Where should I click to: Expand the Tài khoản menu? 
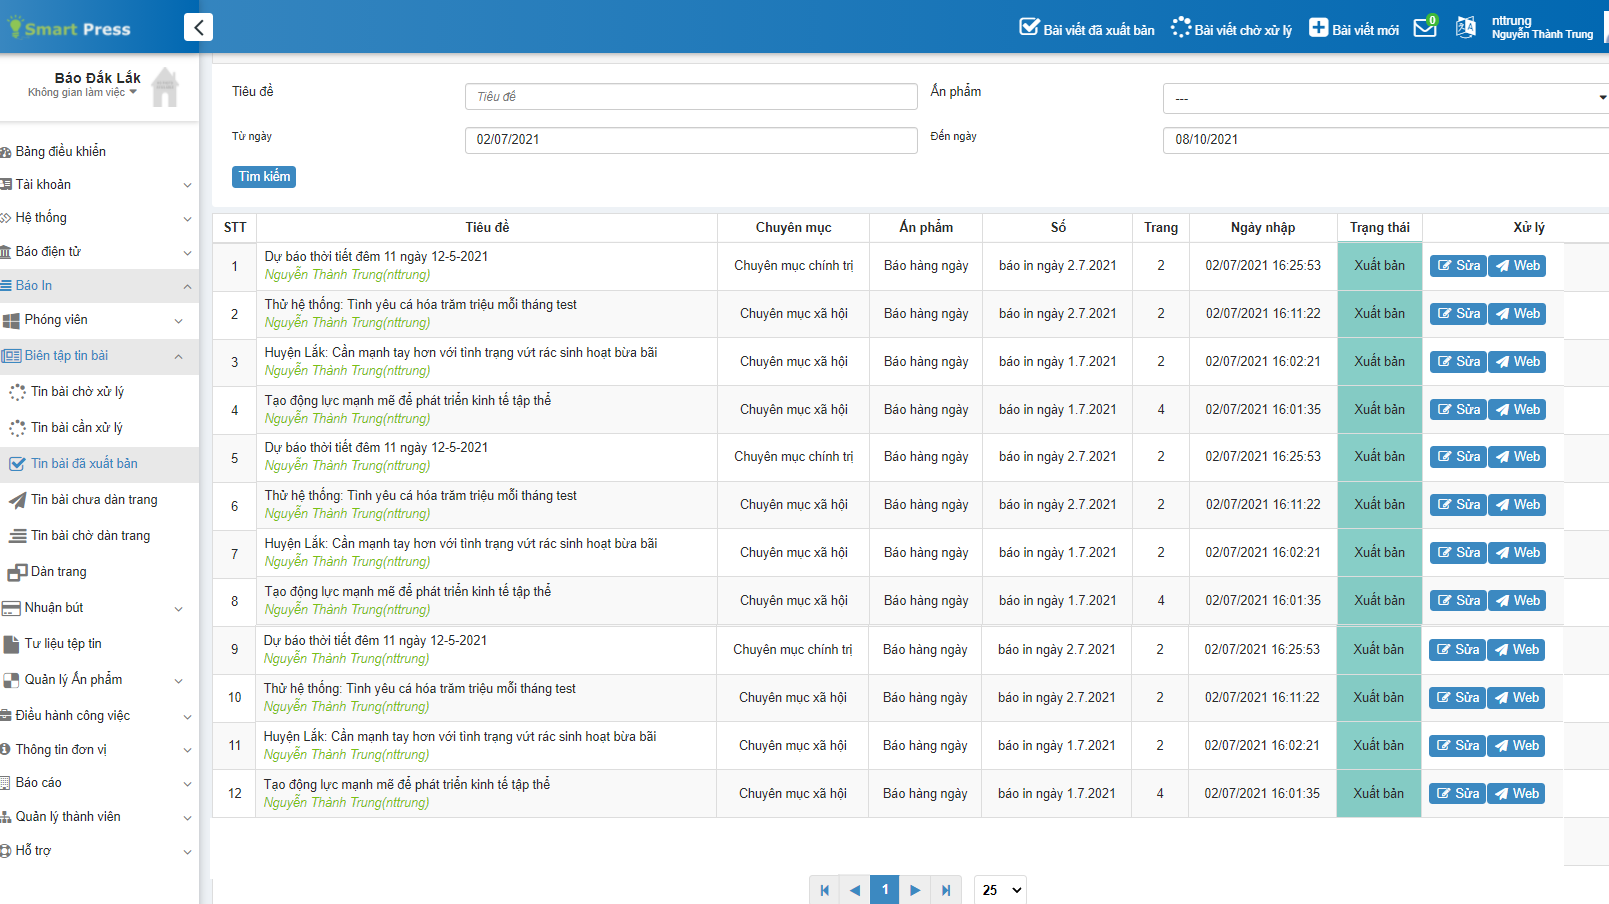(x=97, y=184)
